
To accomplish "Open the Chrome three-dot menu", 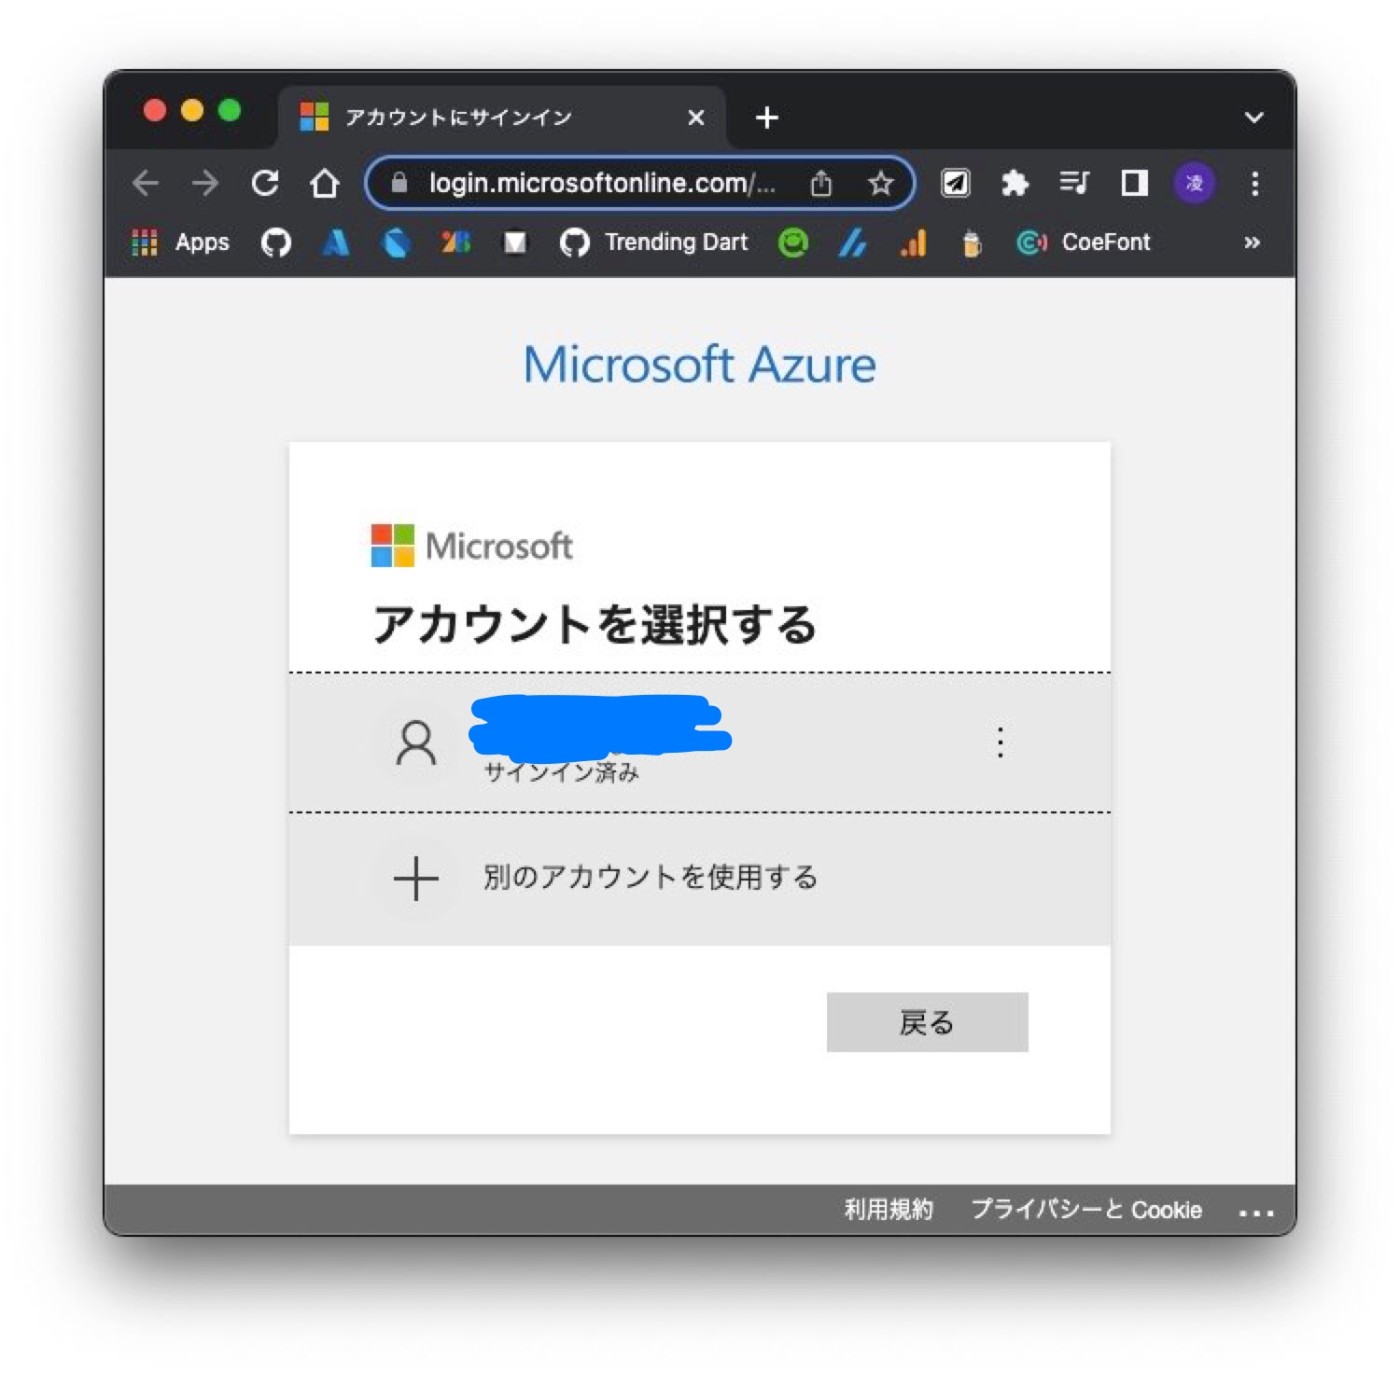I will pos(1255,183).
